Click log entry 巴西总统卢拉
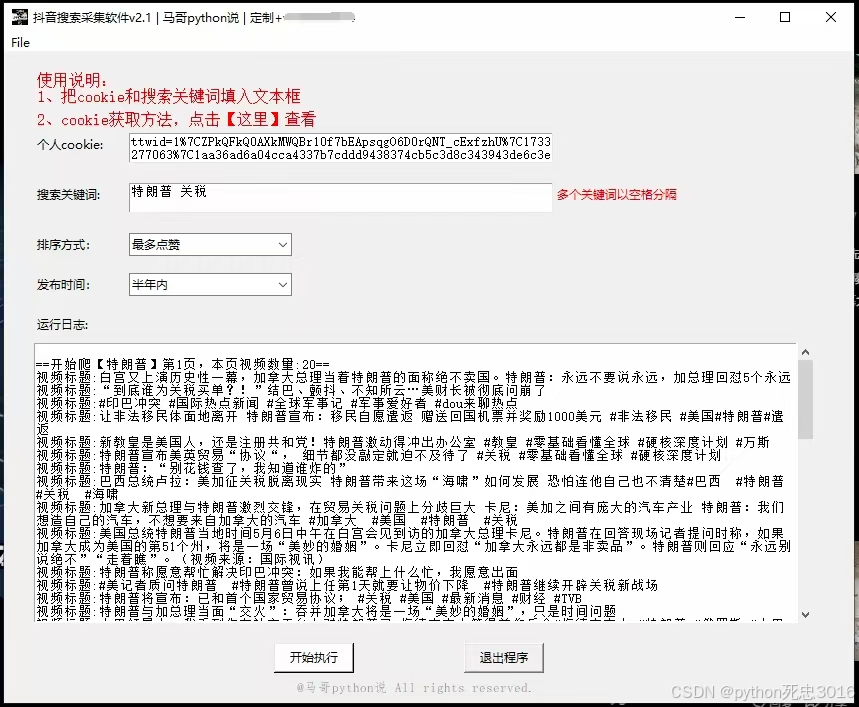 tap(410, 488)
